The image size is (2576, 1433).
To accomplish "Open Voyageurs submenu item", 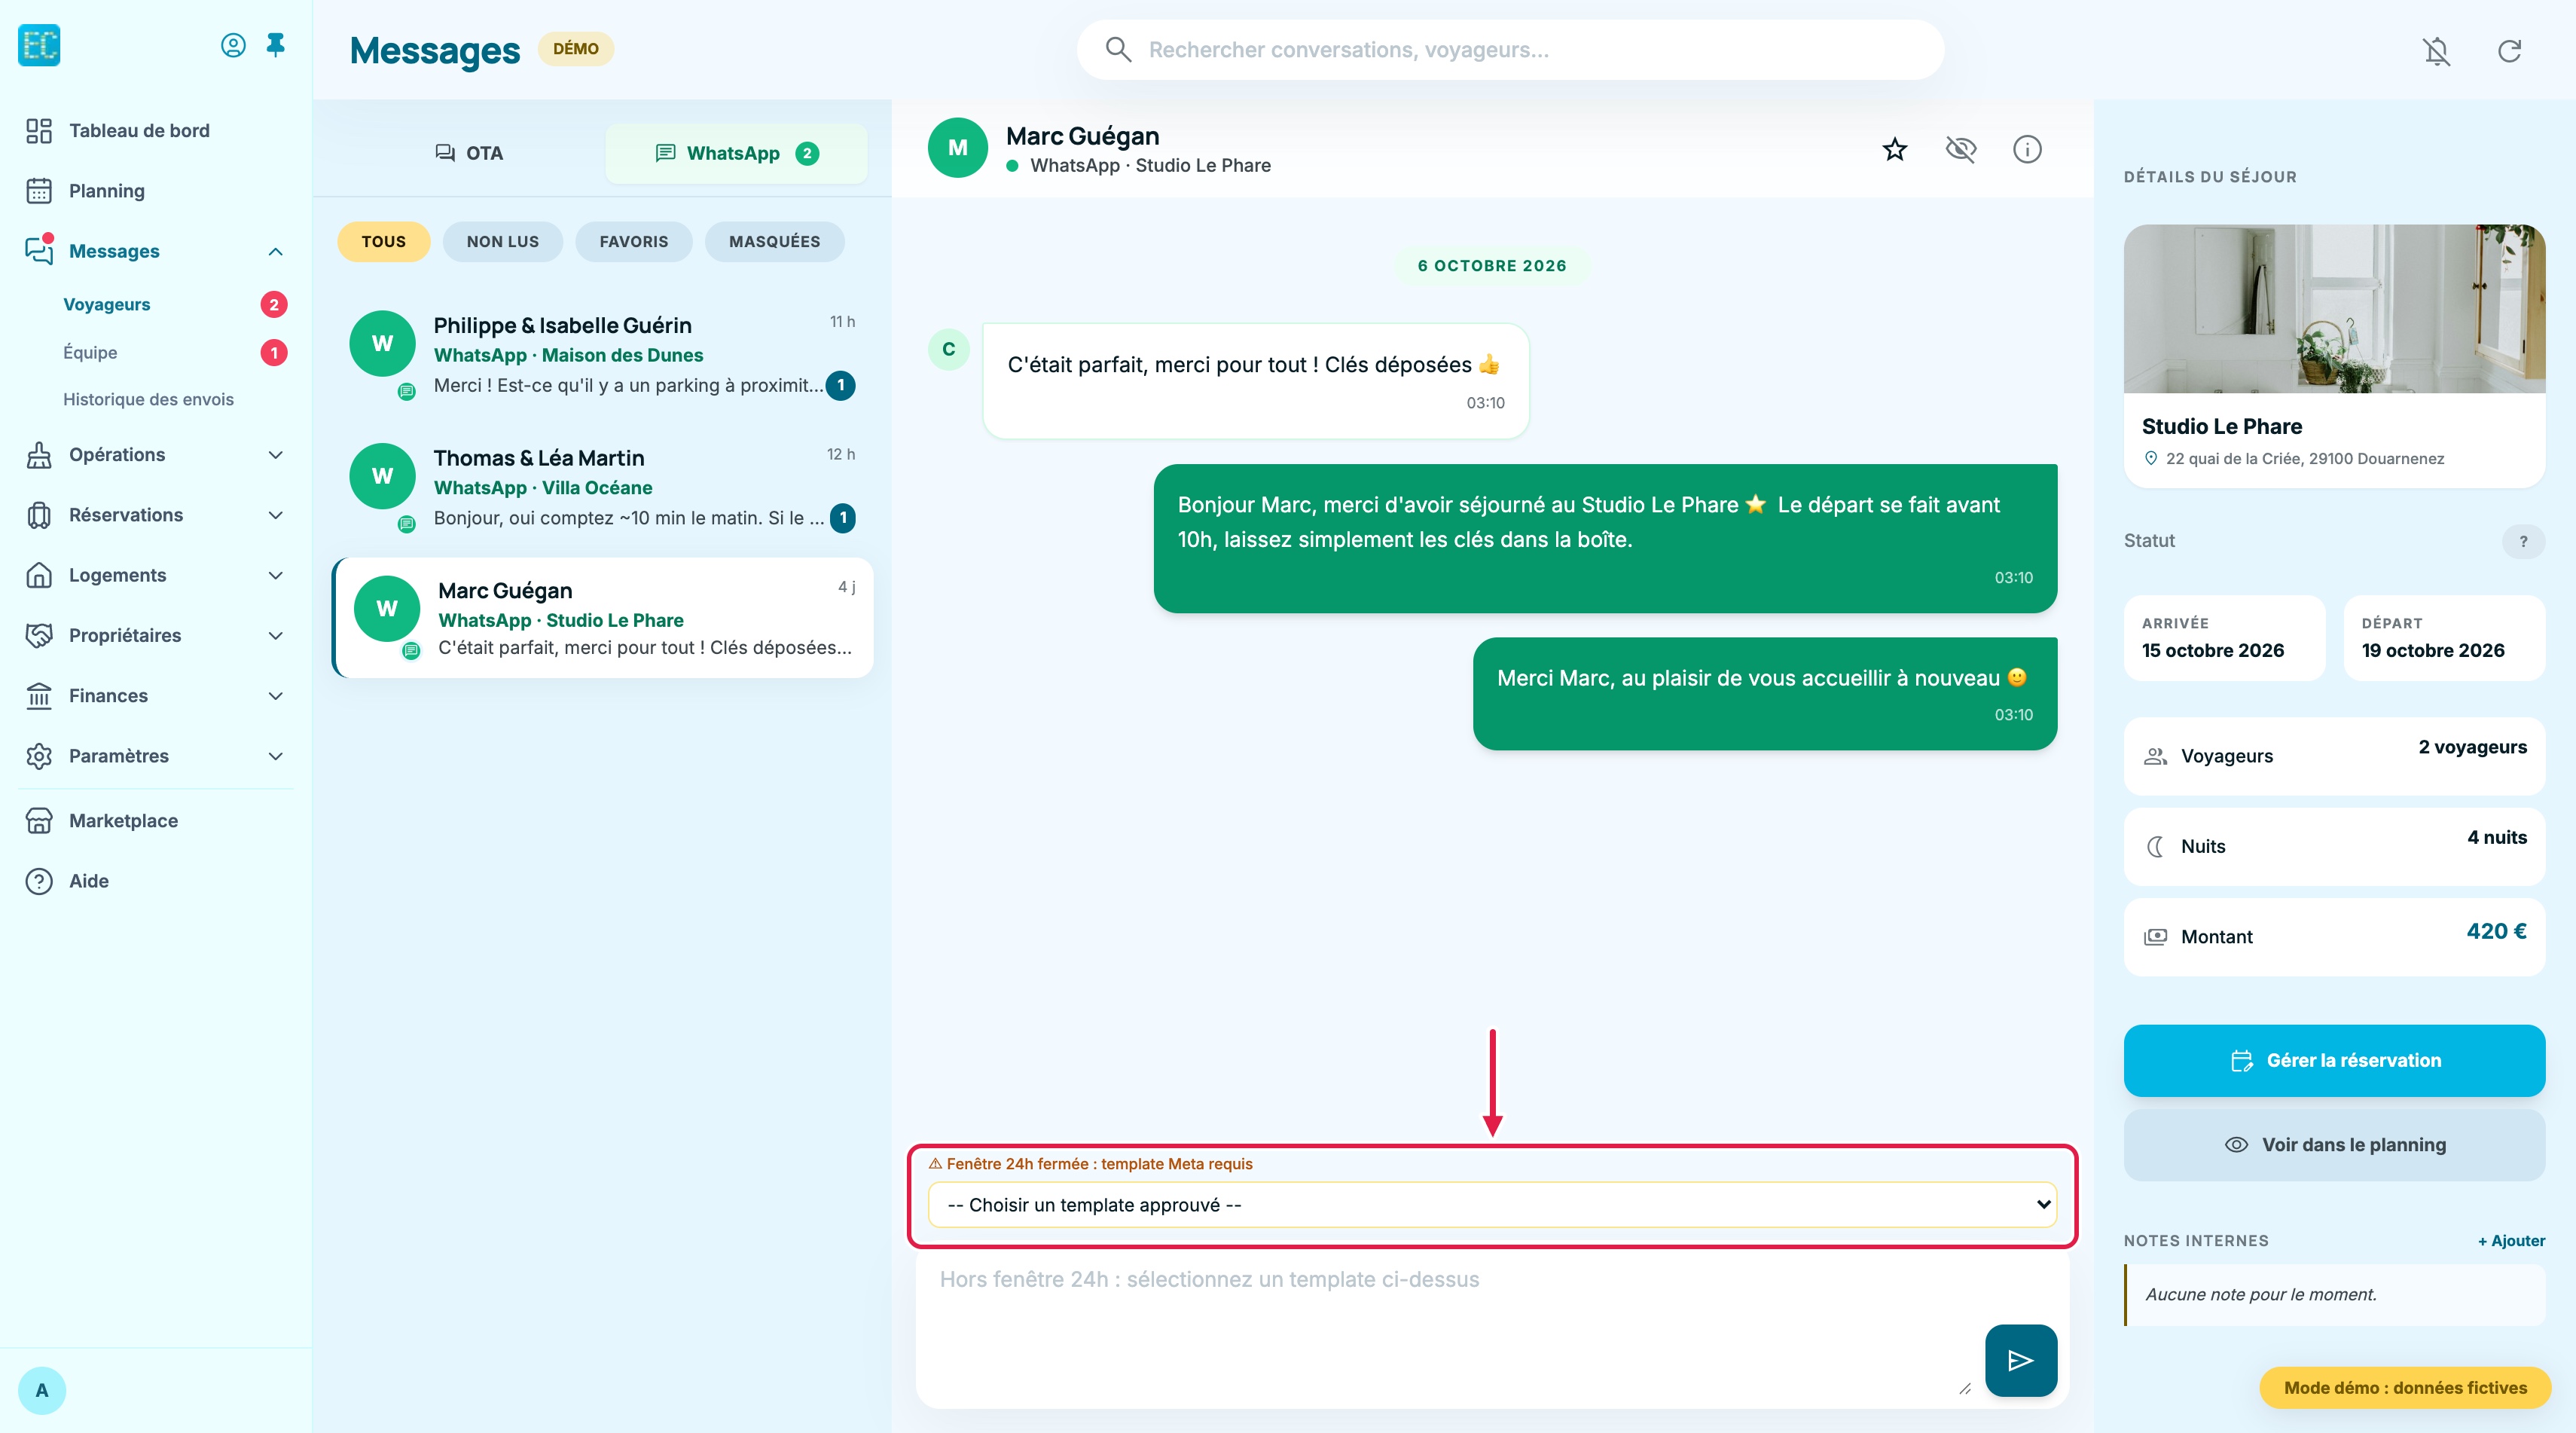I will coord(107,305).
